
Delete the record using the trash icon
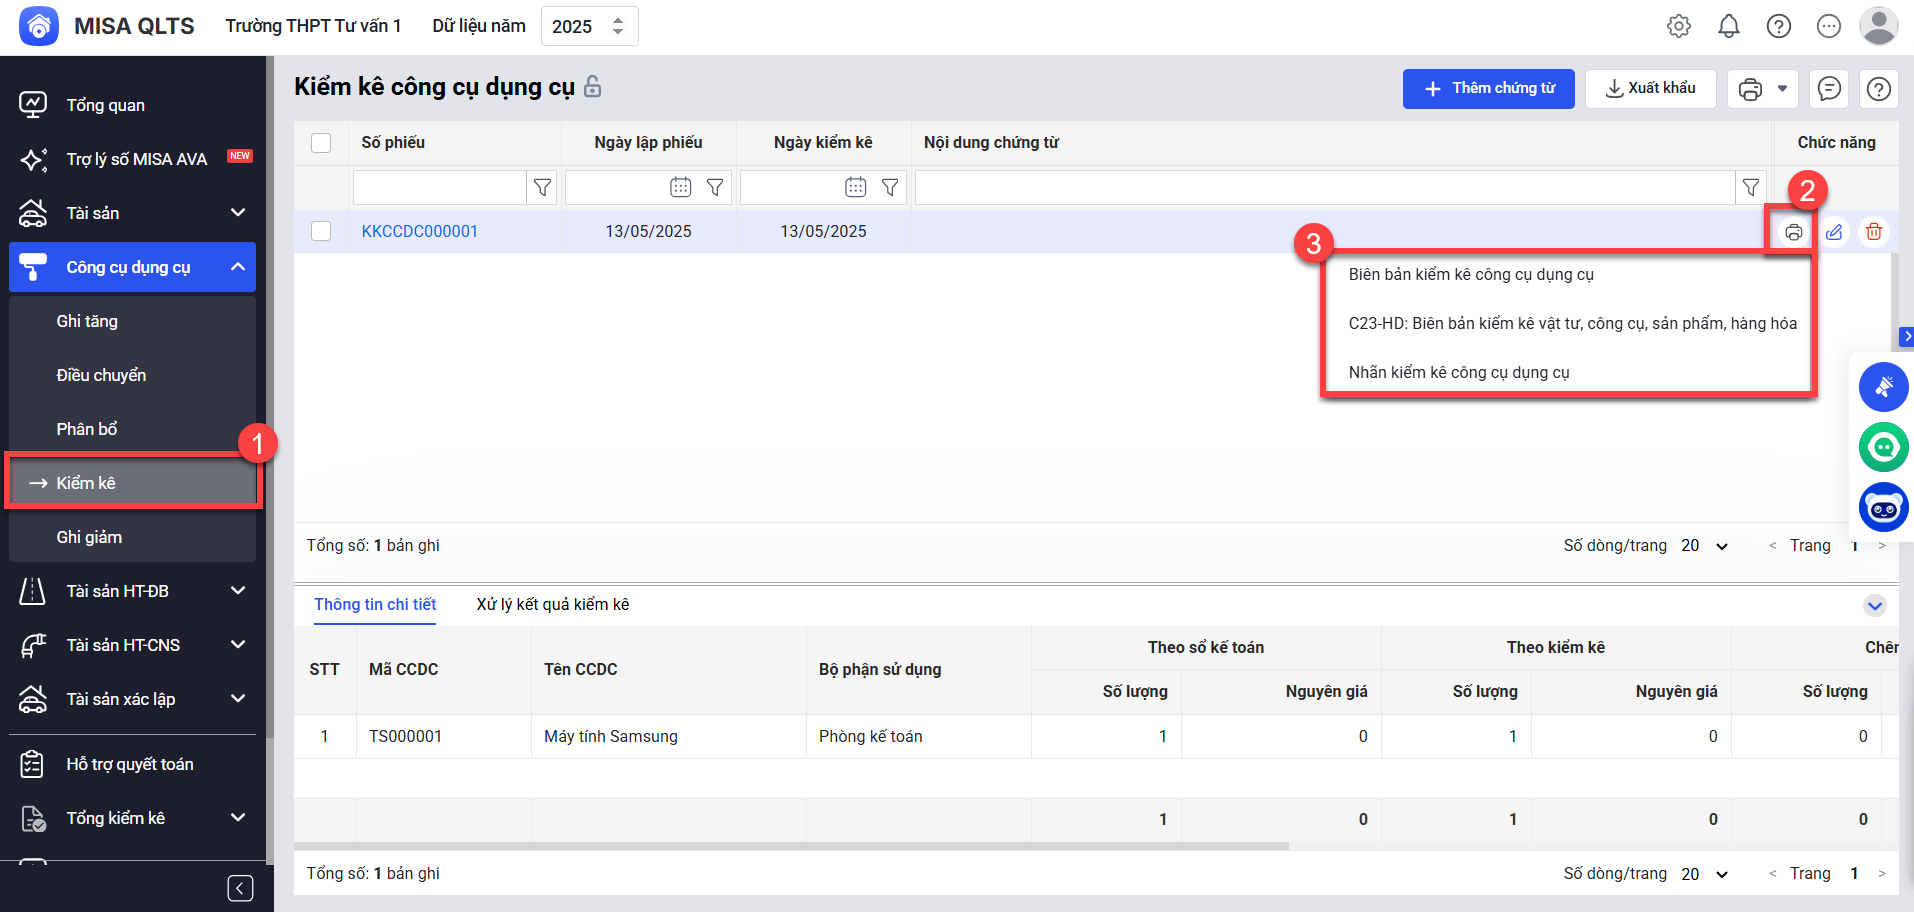point(1873,232)
